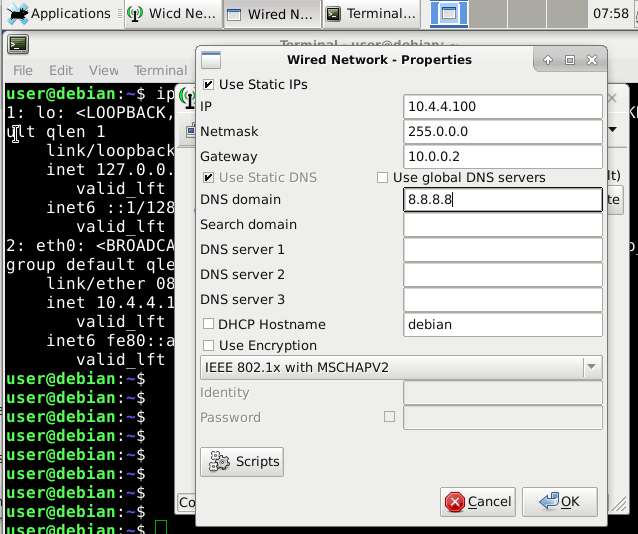This screenshot has height=534, width=638.
Task: Open the Properties dialog window menu icon
Action: pyautogui.click(x=211, y=60)
